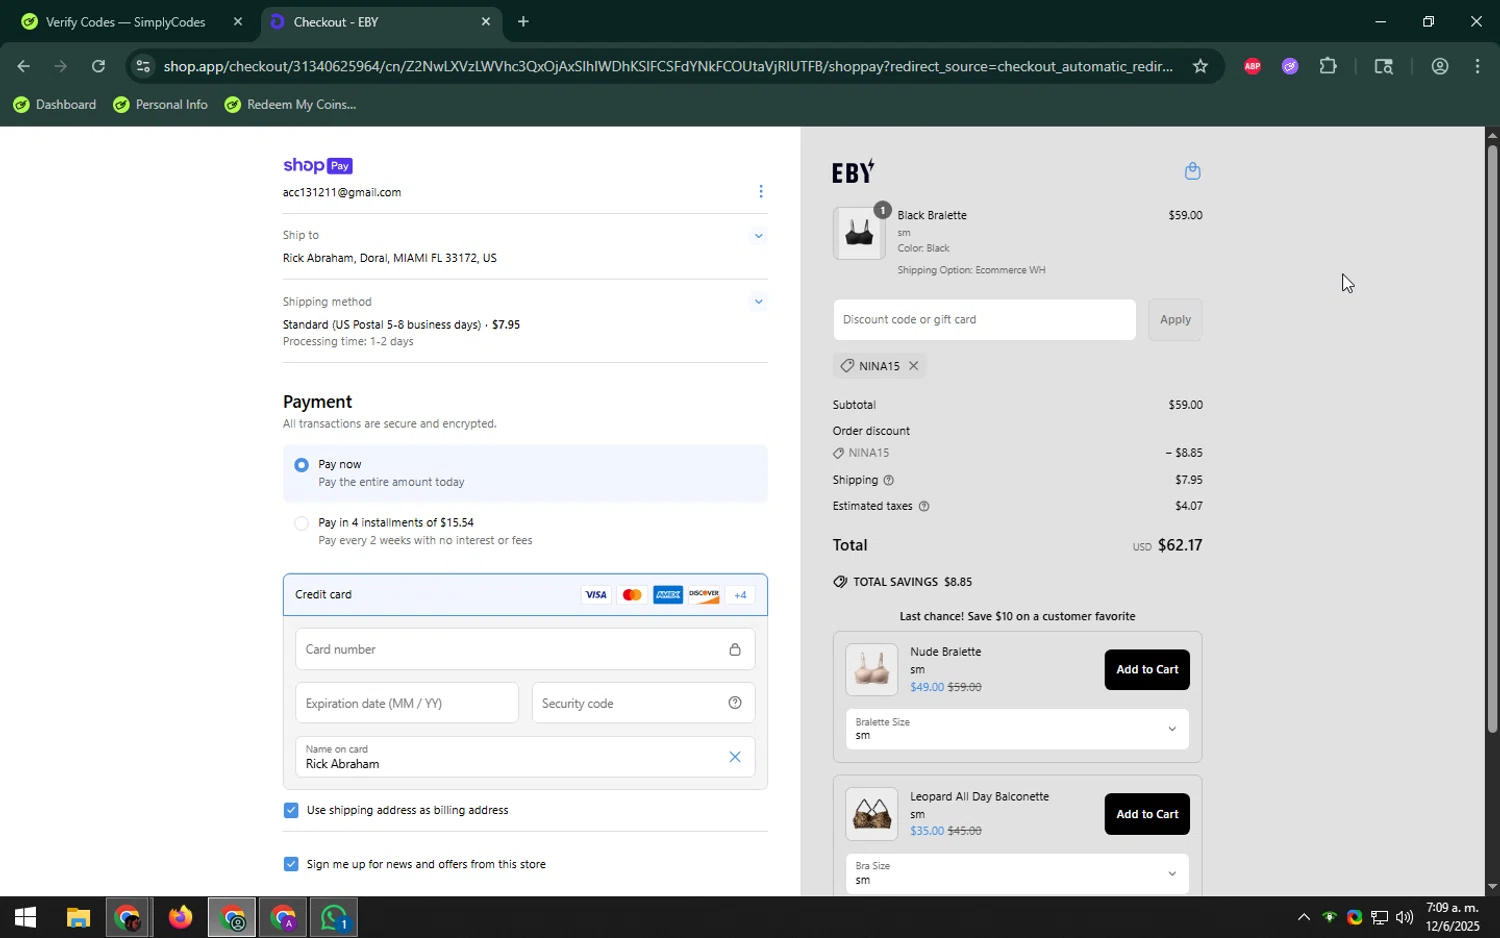Open the Windows Start menu
The height and width of the screenshot is (938, 1500).
pyautogui.click(x=25, y=917)
